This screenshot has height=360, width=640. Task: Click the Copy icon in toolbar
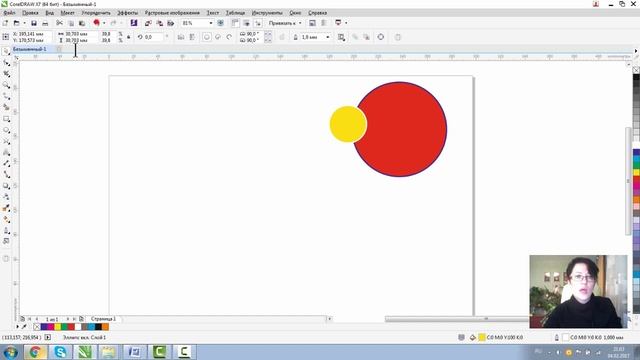click(x=71, y=23)
